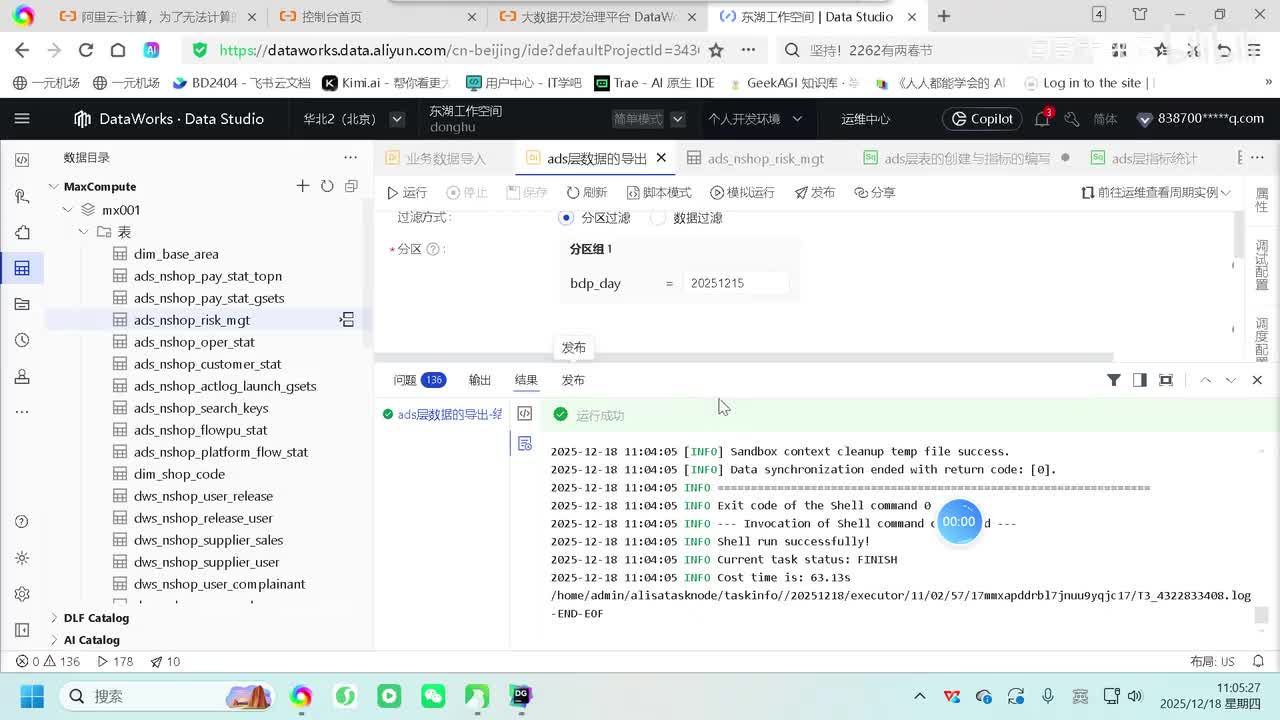This screenshot has width=1280, height=720.
Task: Add a new MaxCompute item with plus icon
Action: click(x=303, y=186)
